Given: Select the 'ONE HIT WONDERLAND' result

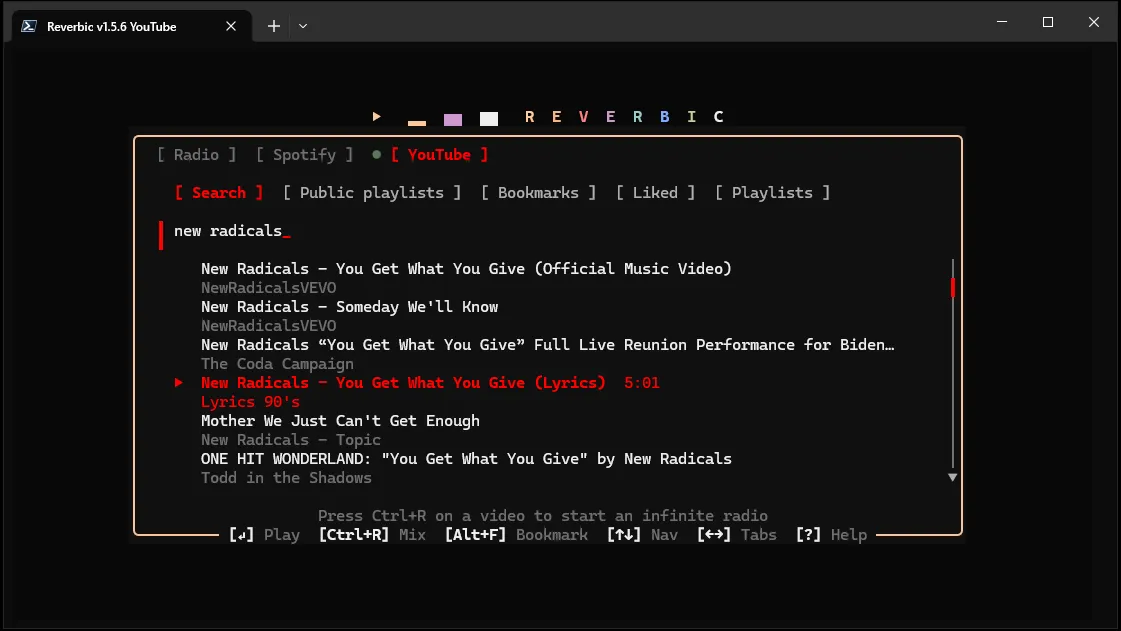Looking at the screenshot, I should pyautogui.click(x=466, y=459).
